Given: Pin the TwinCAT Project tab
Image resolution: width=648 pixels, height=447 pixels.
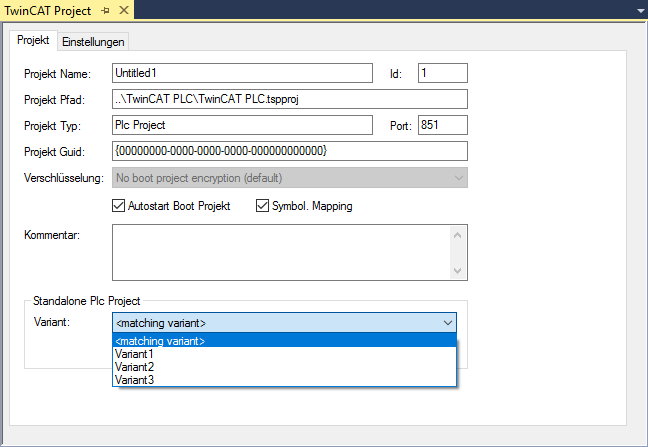Looking at the screenshot, I should (106, 11).
